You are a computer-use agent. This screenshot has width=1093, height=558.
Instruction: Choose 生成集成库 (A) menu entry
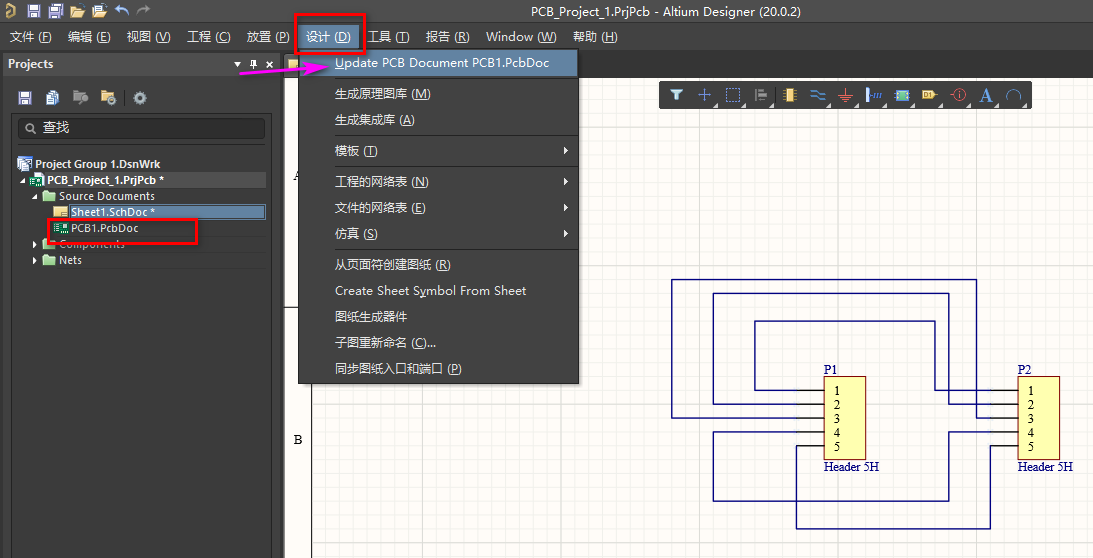point(438,120)
